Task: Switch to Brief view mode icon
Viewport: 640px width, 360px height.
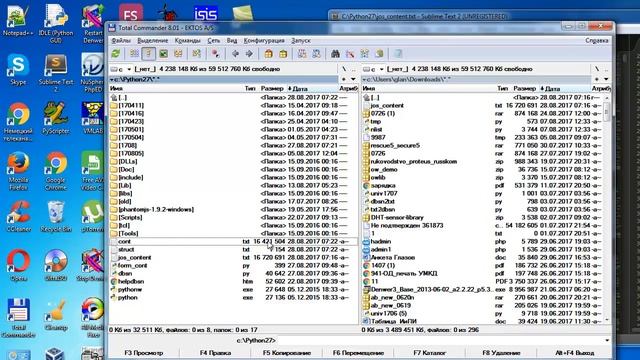Action: (134, 53)
